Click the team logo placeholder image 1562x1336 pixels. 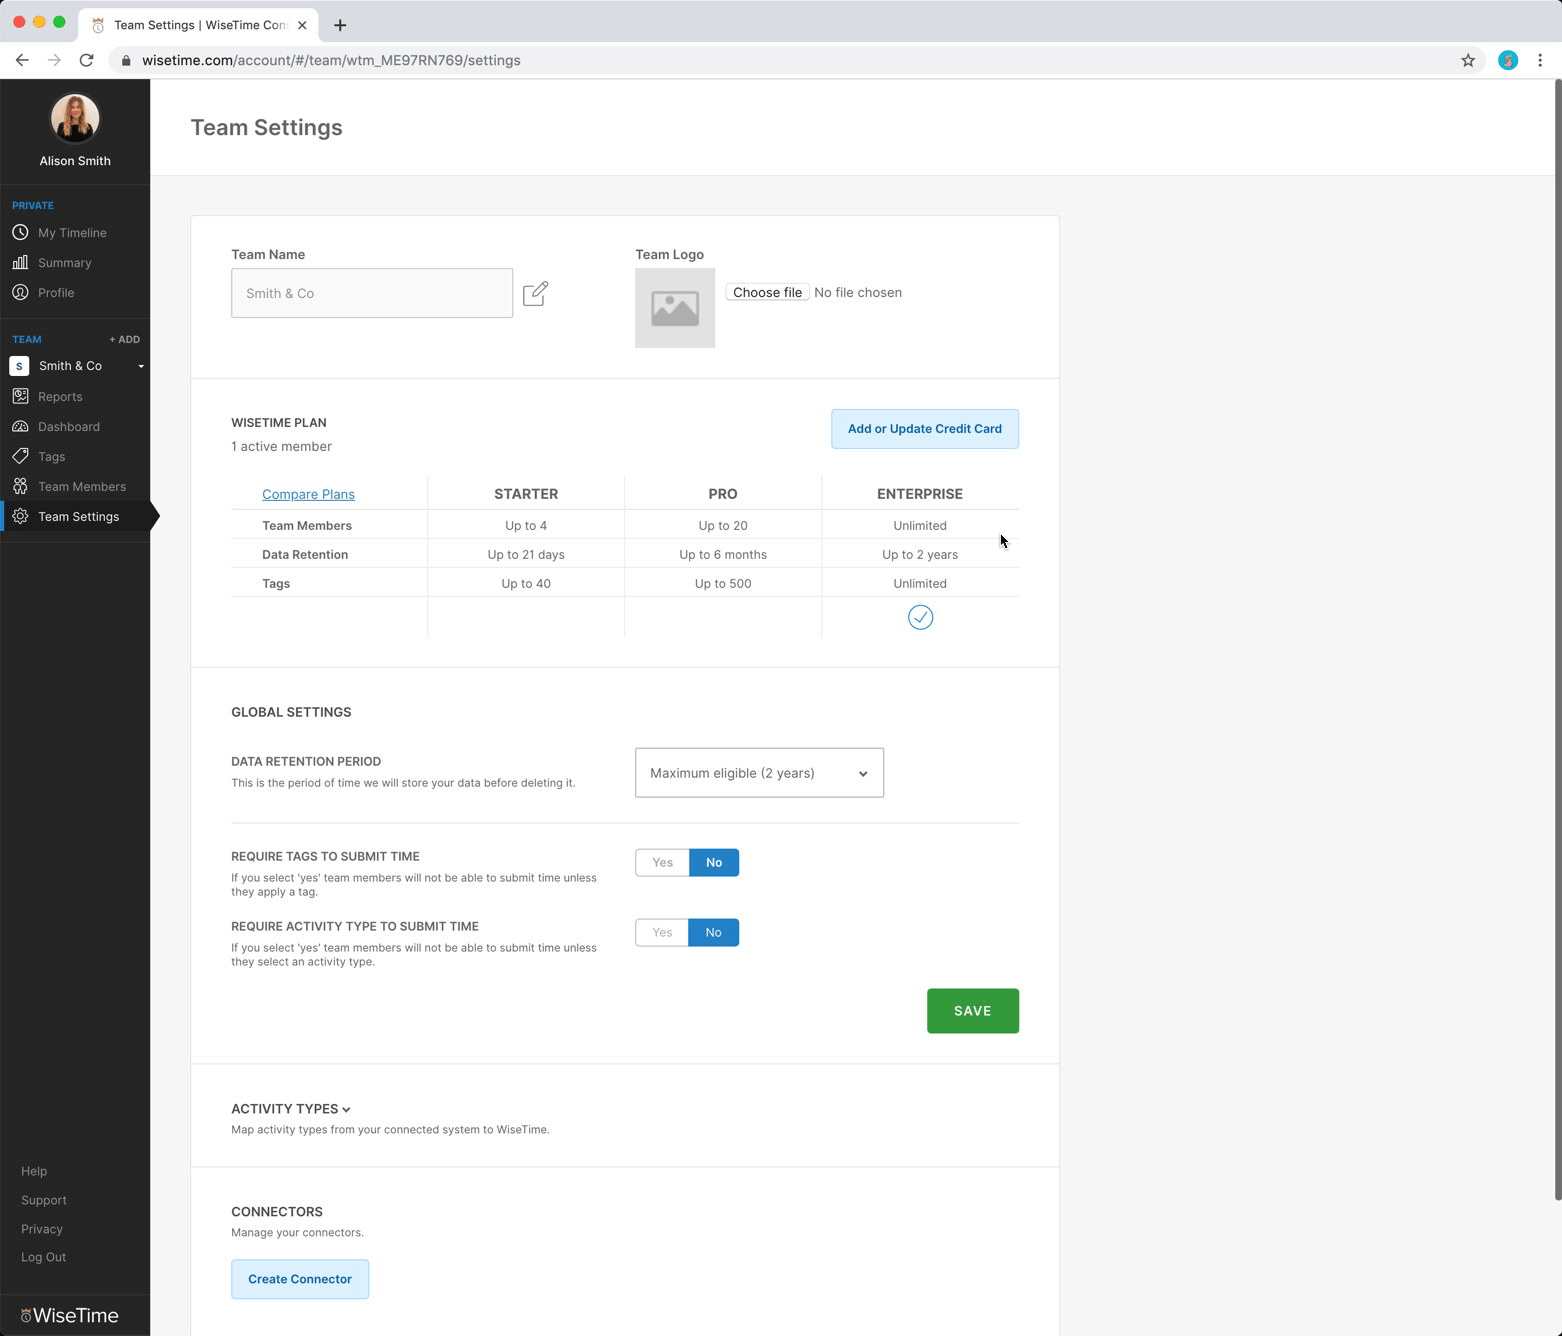tap(675, 308)
